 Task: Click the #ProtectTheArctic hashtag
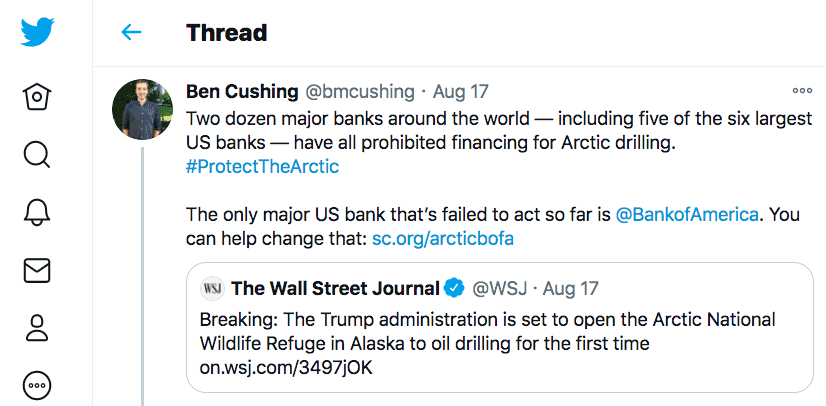[x=263, y=166]
